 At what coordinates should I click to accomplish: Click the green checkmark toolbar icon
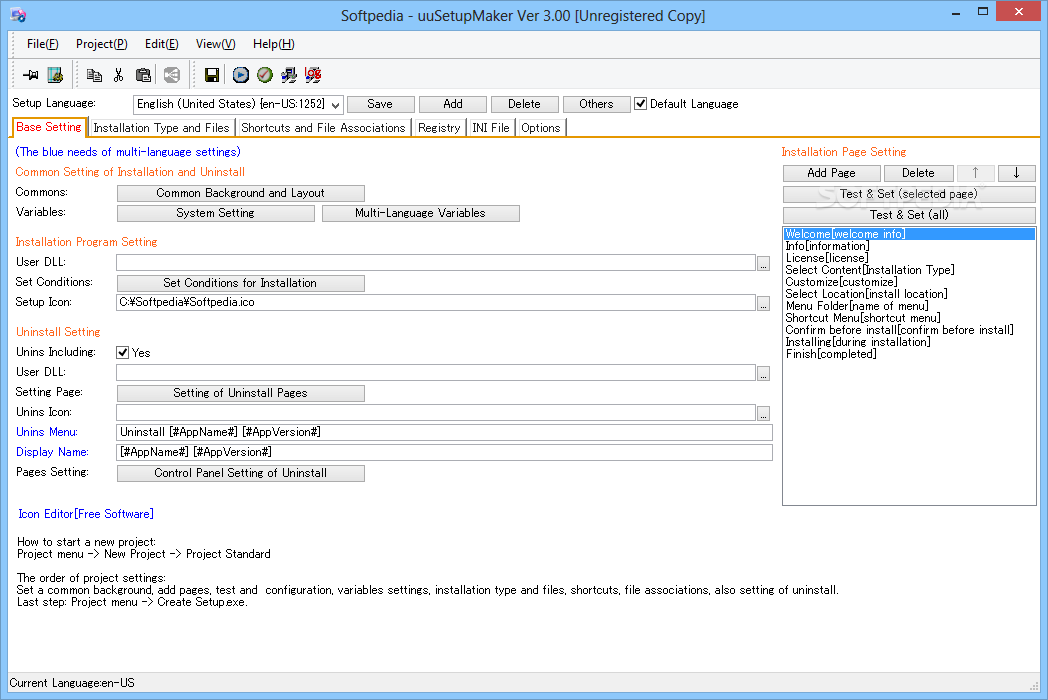(265, 75)
